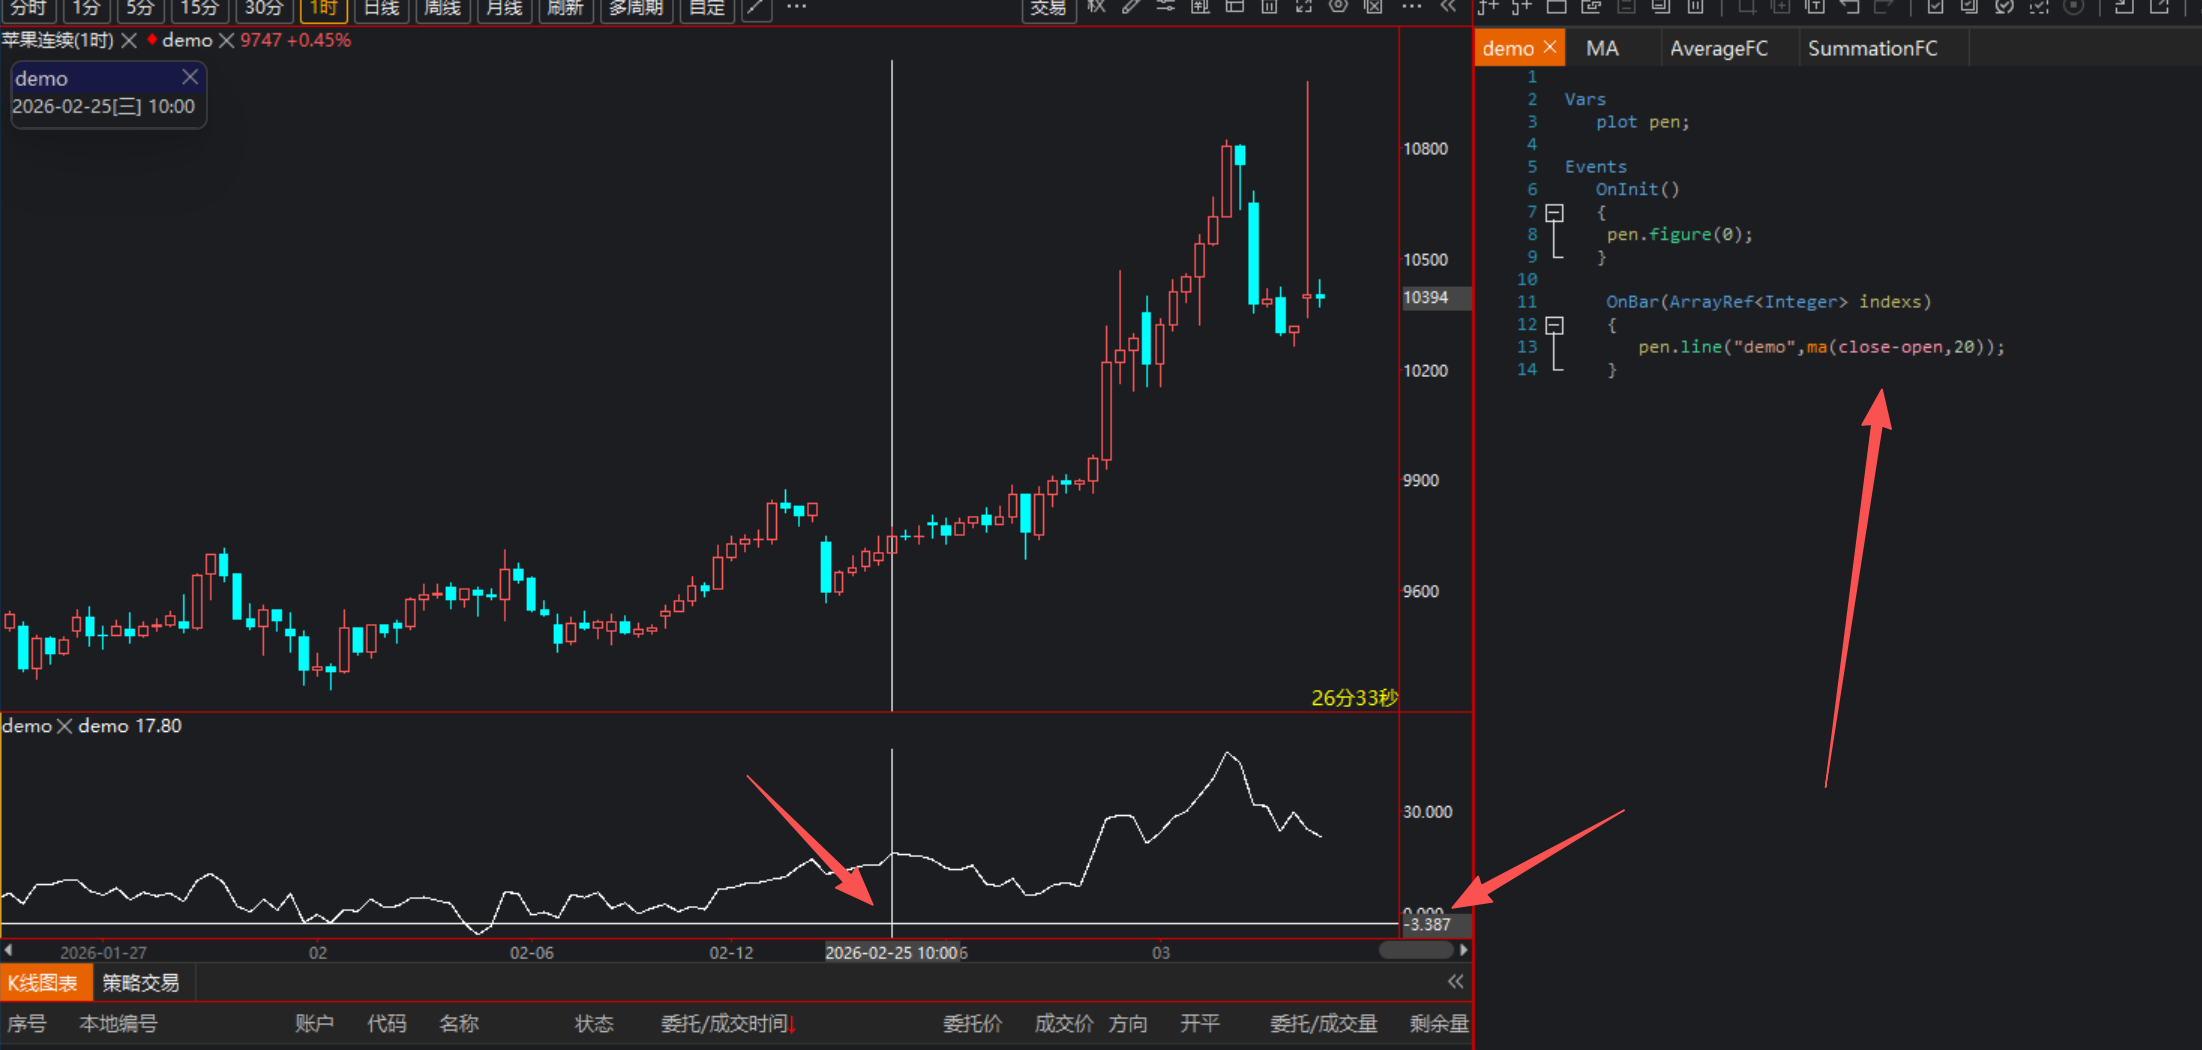The image size is (2202, 1050).
Task: Collapse the OnInit code block at line 7
Action: (x=1554, y=213)
